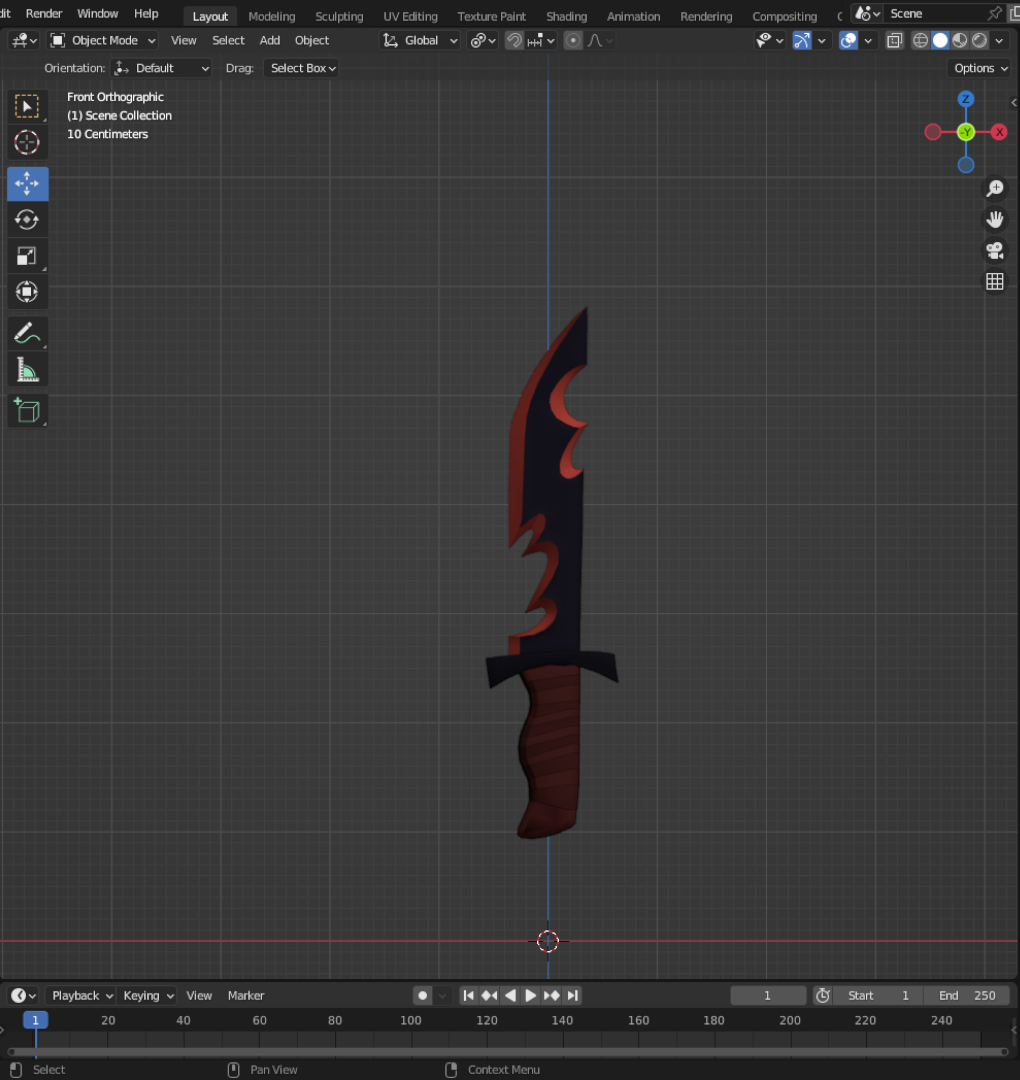Switch to the UV Editing tab
The height and width of the screenshot is (1080, 1020).
(x=410, y=17)
